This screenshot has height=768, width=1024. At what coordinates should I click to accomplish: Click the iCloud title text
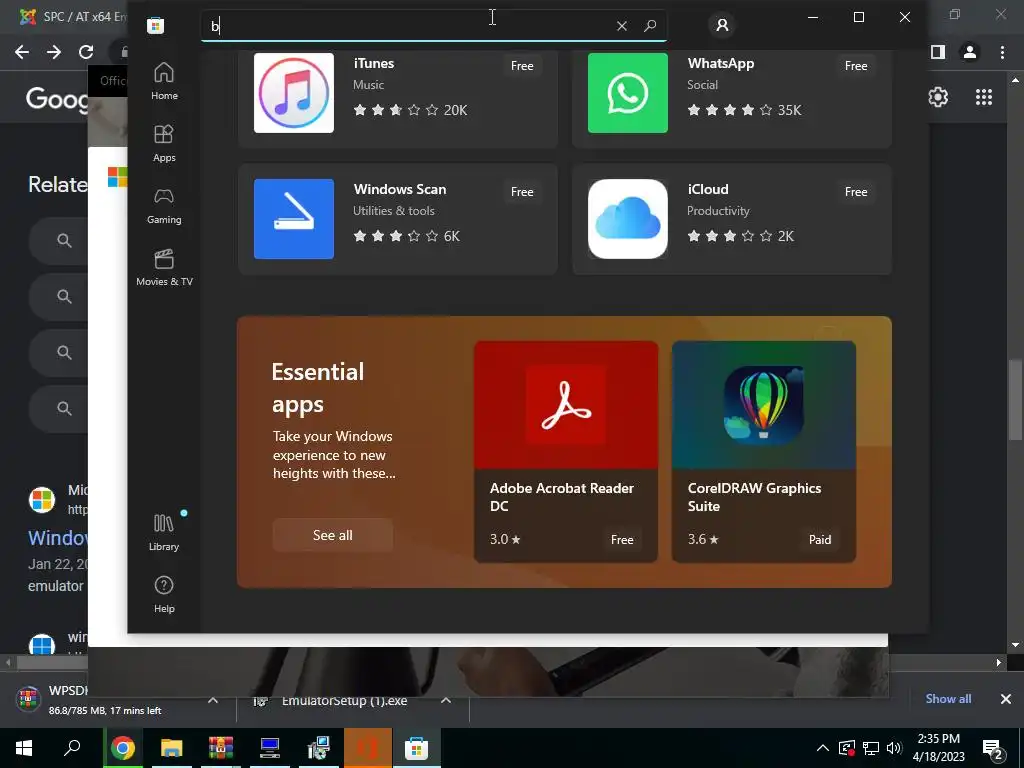pos(707,189)
